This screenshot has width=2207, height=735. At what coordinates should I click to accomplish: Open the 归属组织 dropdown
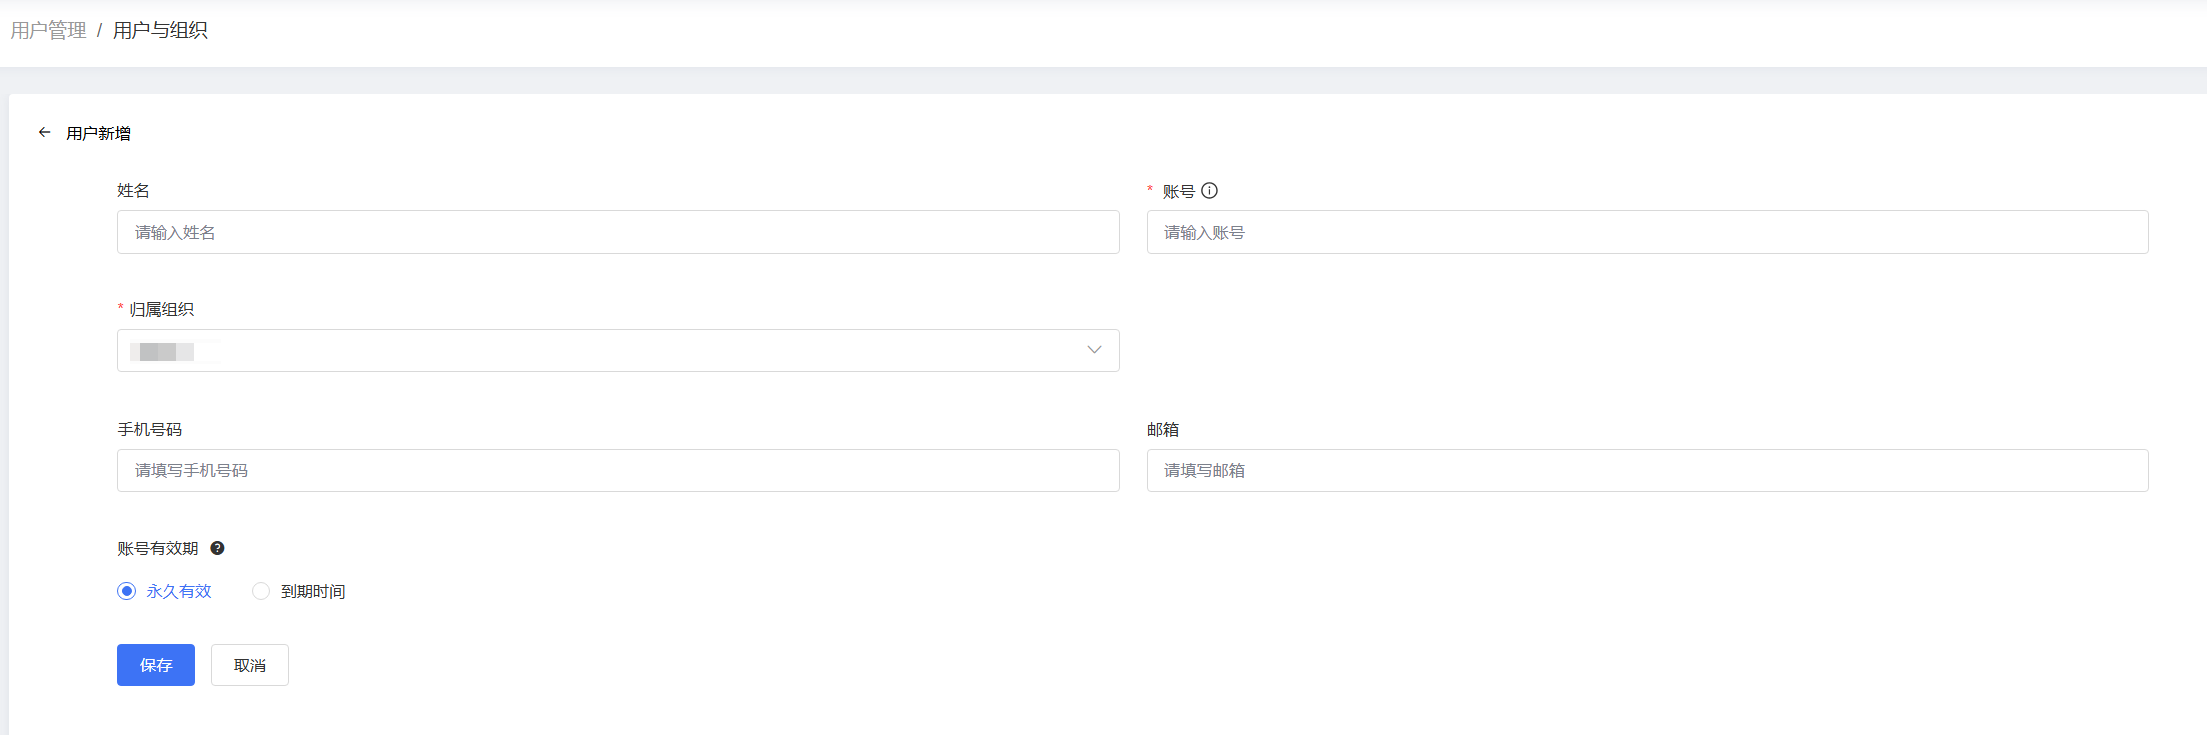618,351
